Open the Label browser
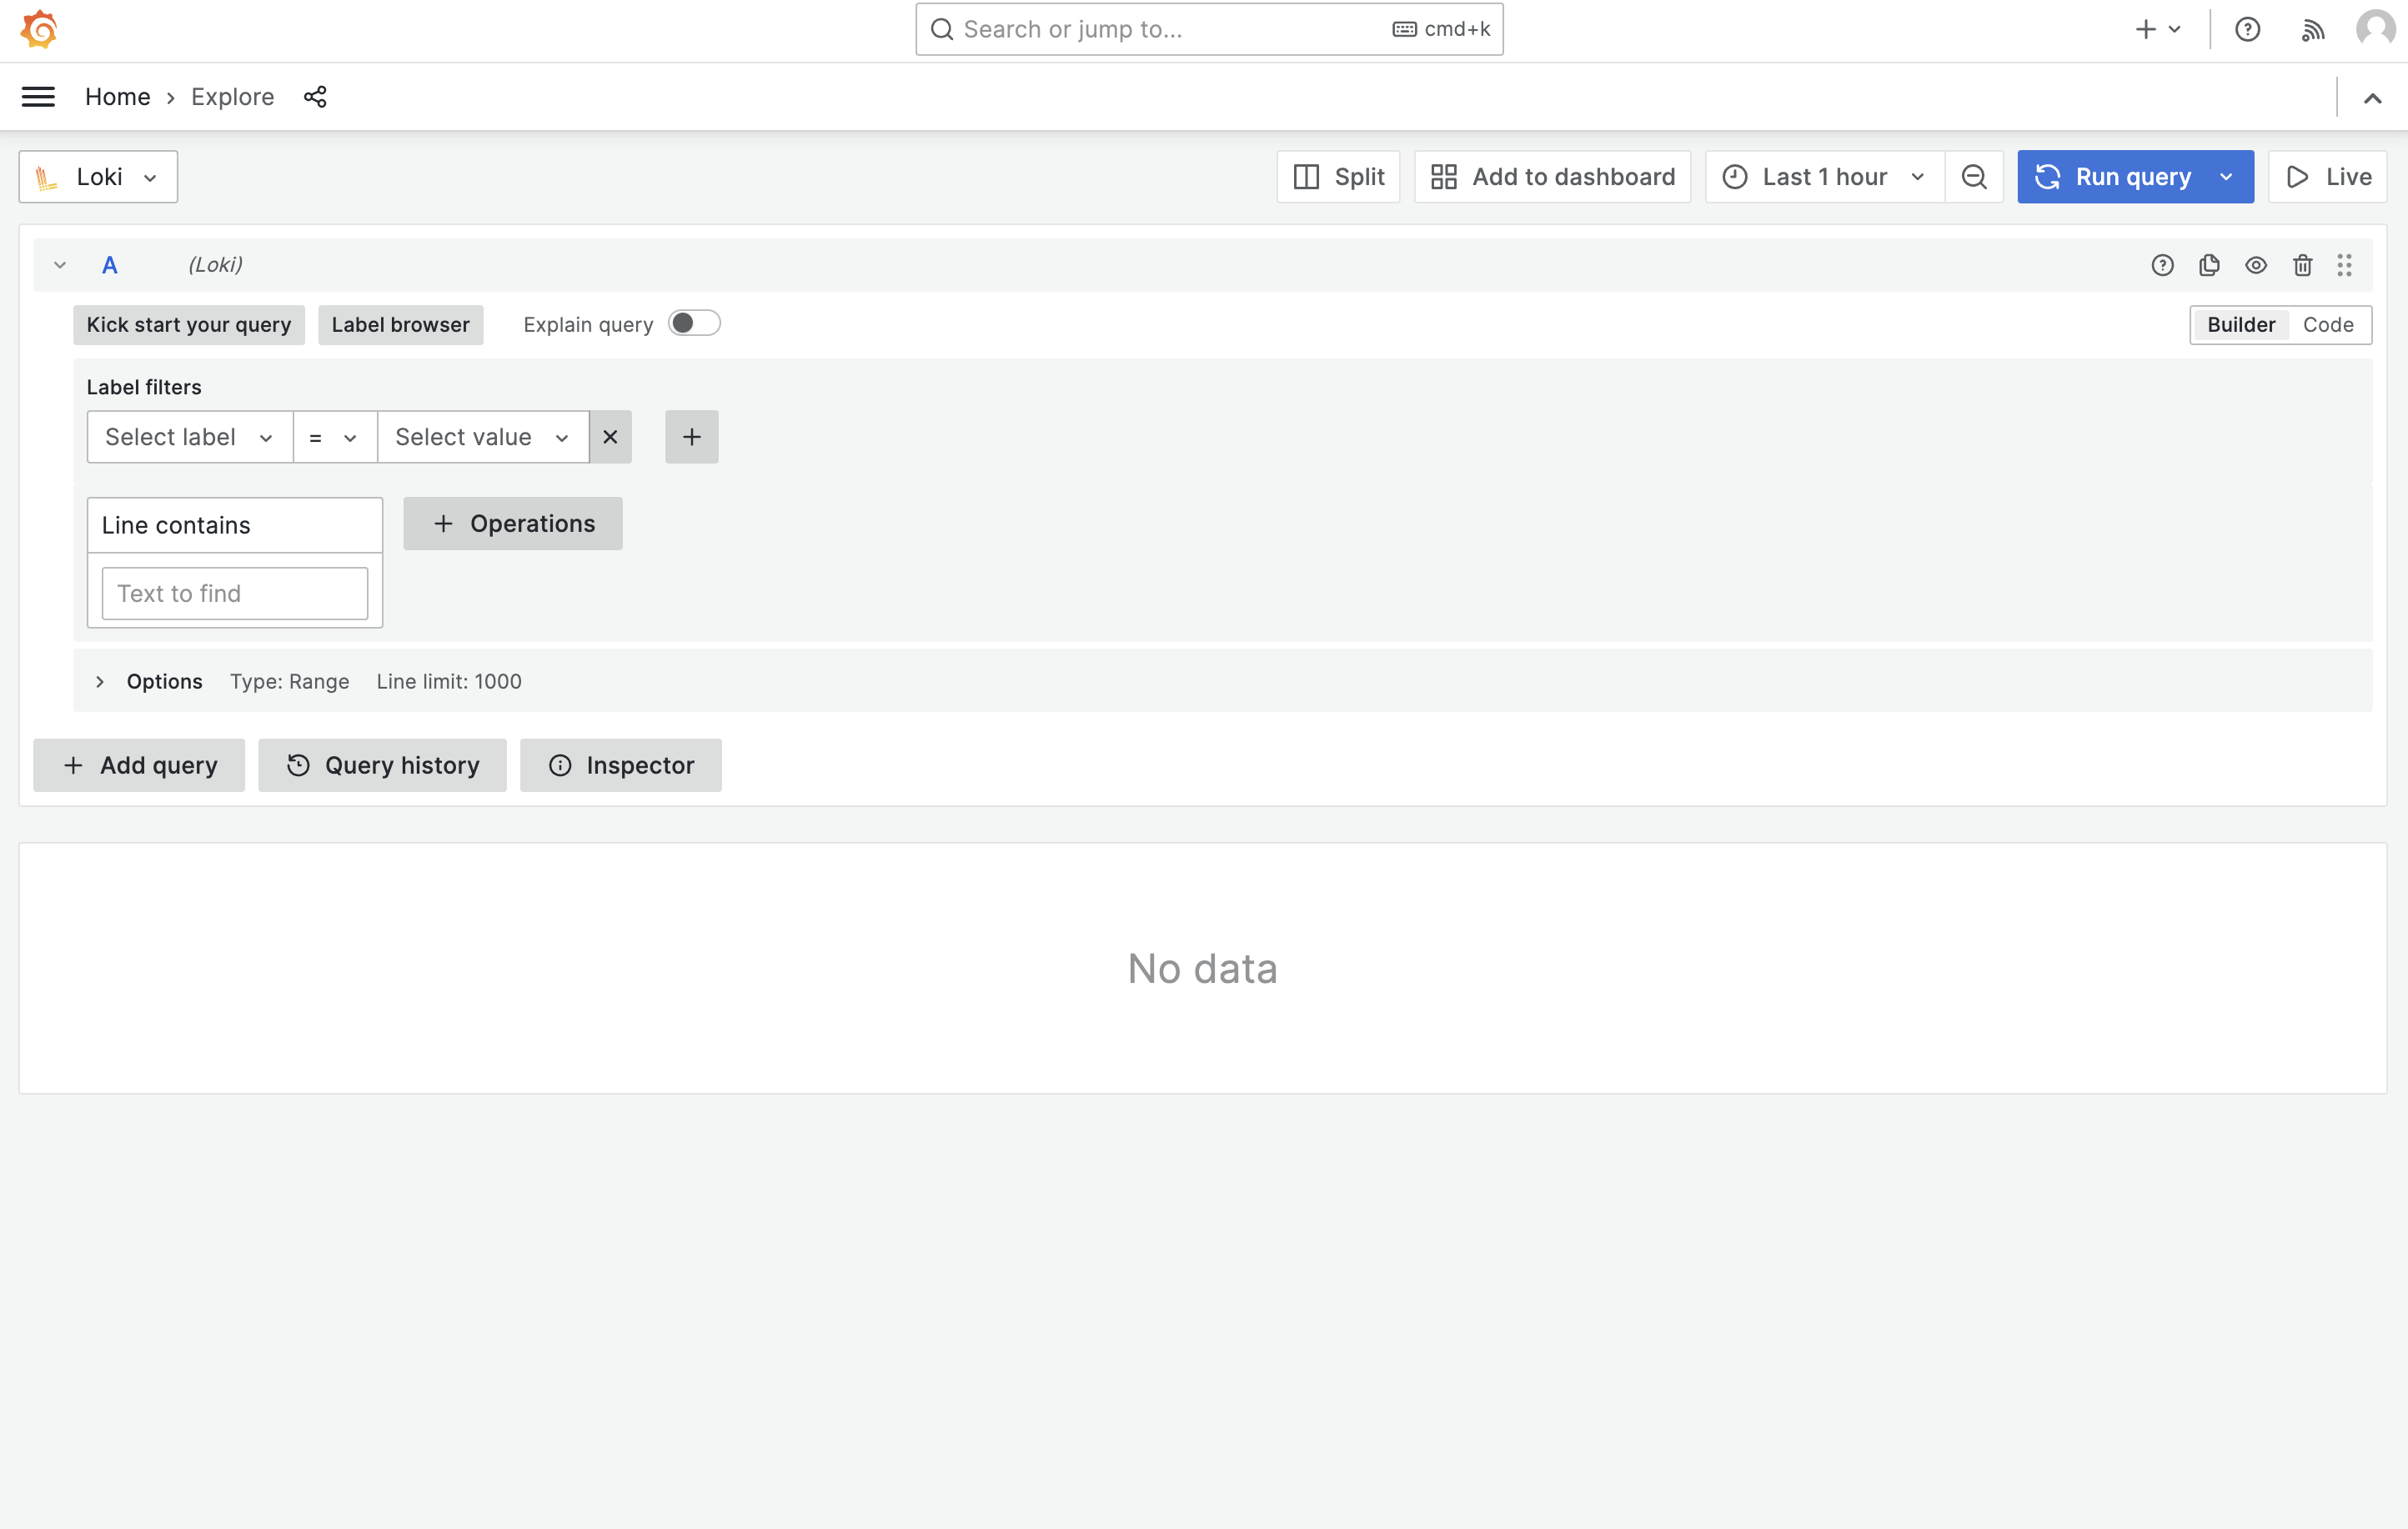 (400, 325)
